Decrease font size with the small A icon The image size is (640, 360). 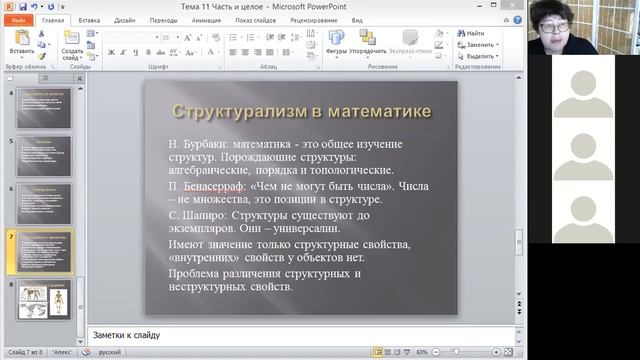(x=199, y=38)
